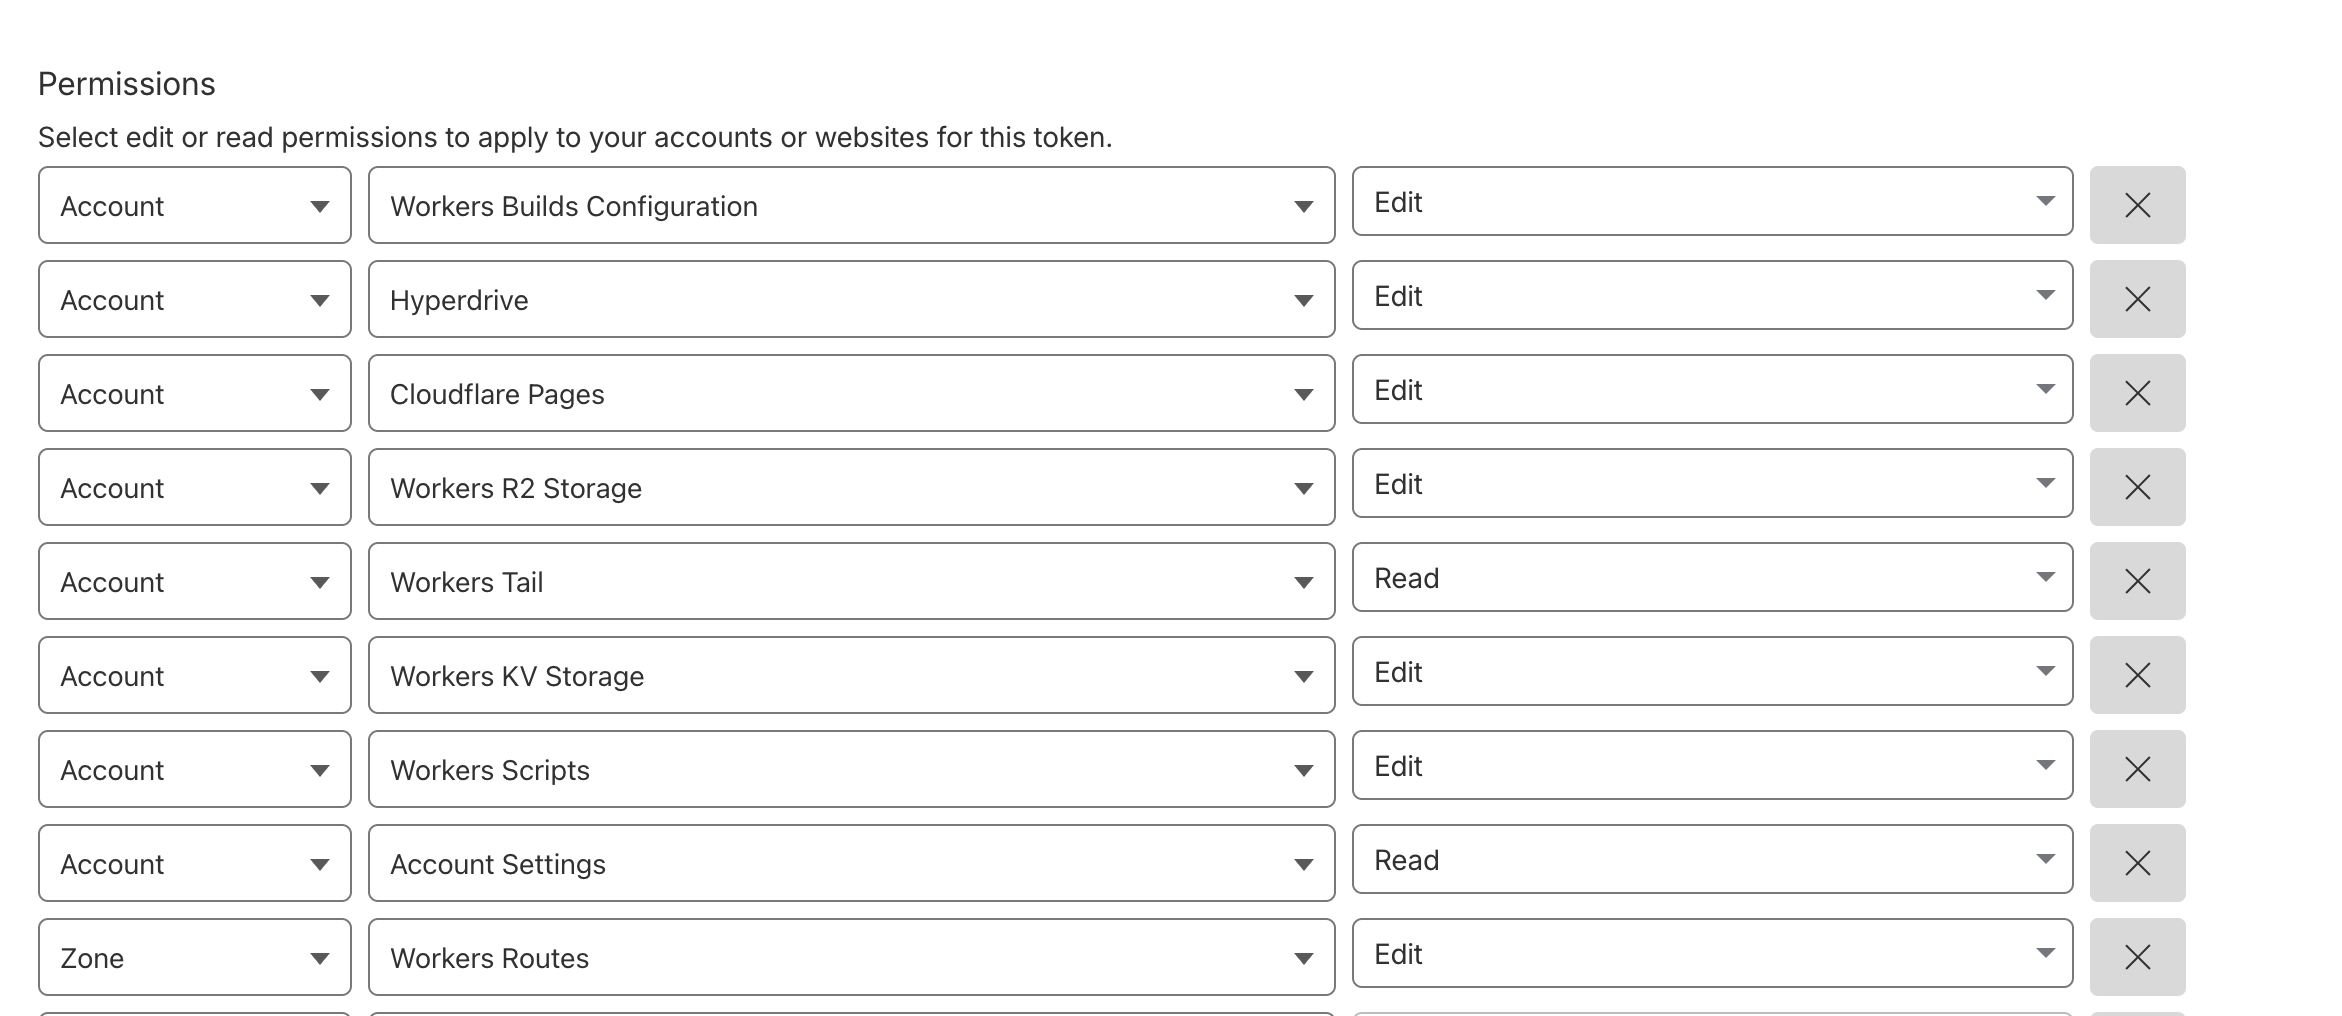The width and height of the screenshot is (2342, 1016).
Task: Remove the Cloudflare Pages permission row
Action: [x=2136, y=393]
